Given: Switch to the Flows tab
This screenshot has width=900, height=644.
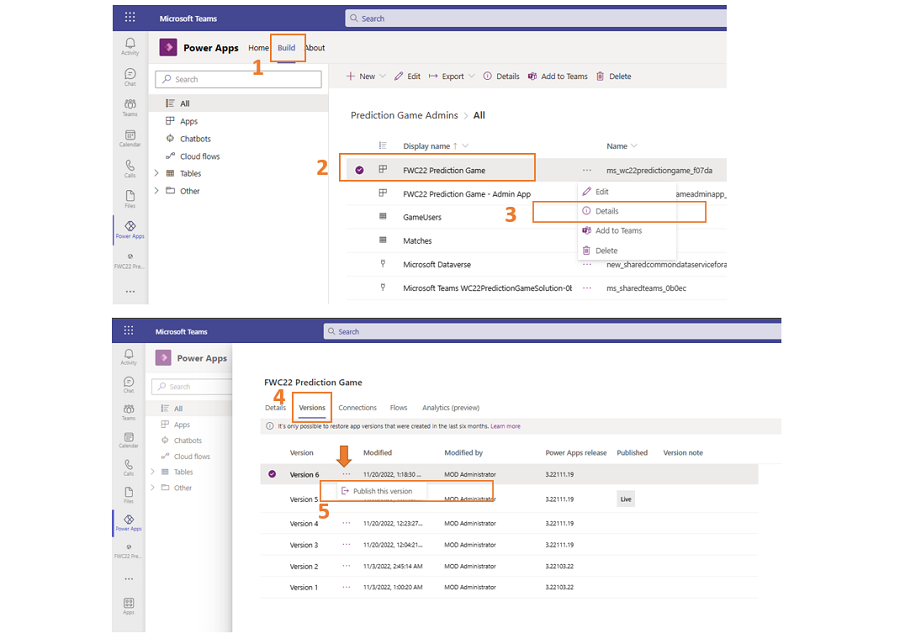Looking at the screenshot, I should tap(398, 408).
